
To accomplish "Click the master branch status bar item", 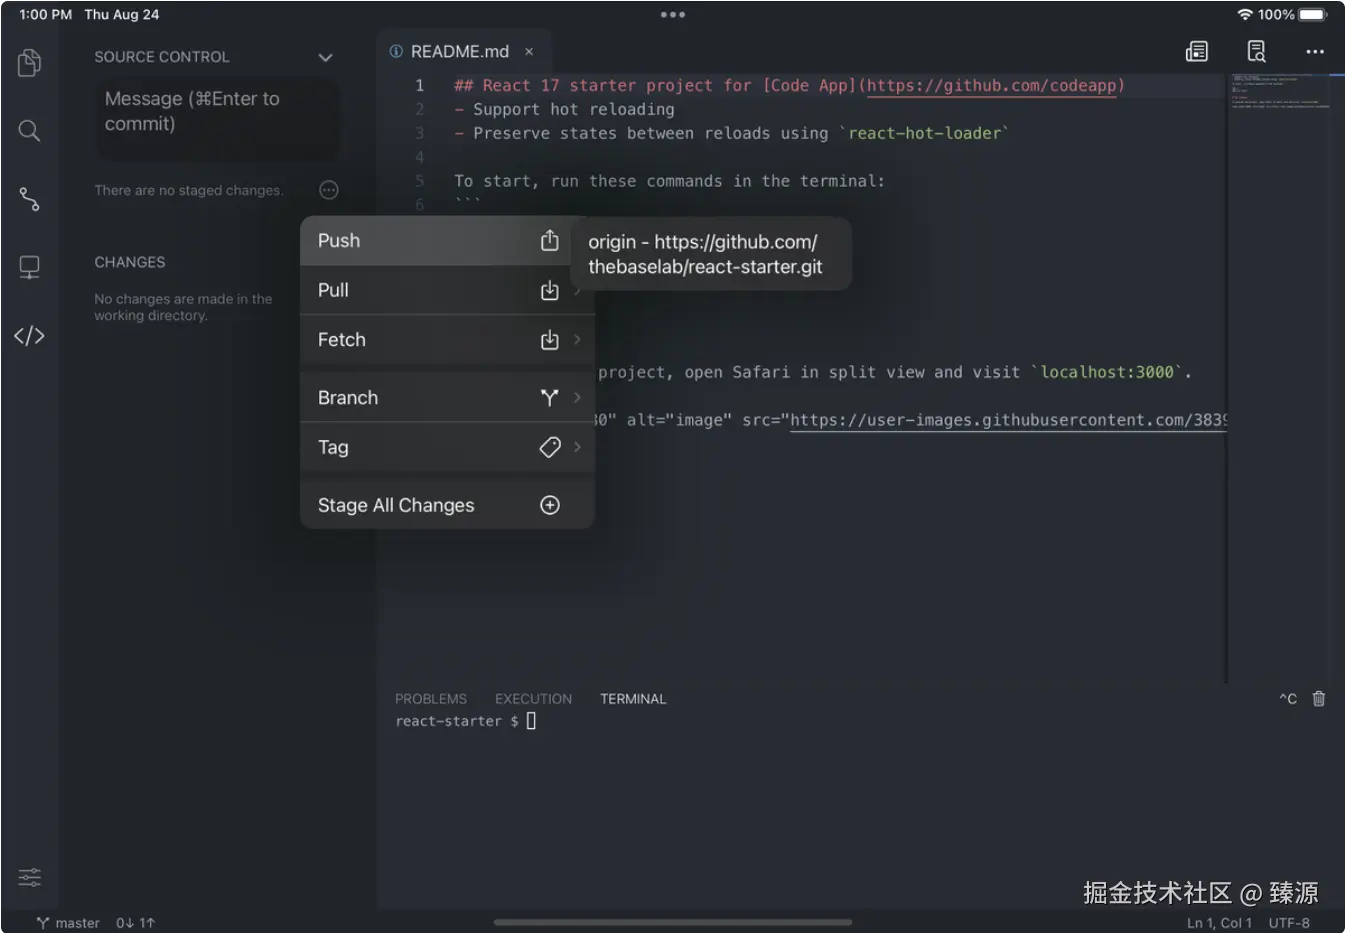I will (68, 923).
